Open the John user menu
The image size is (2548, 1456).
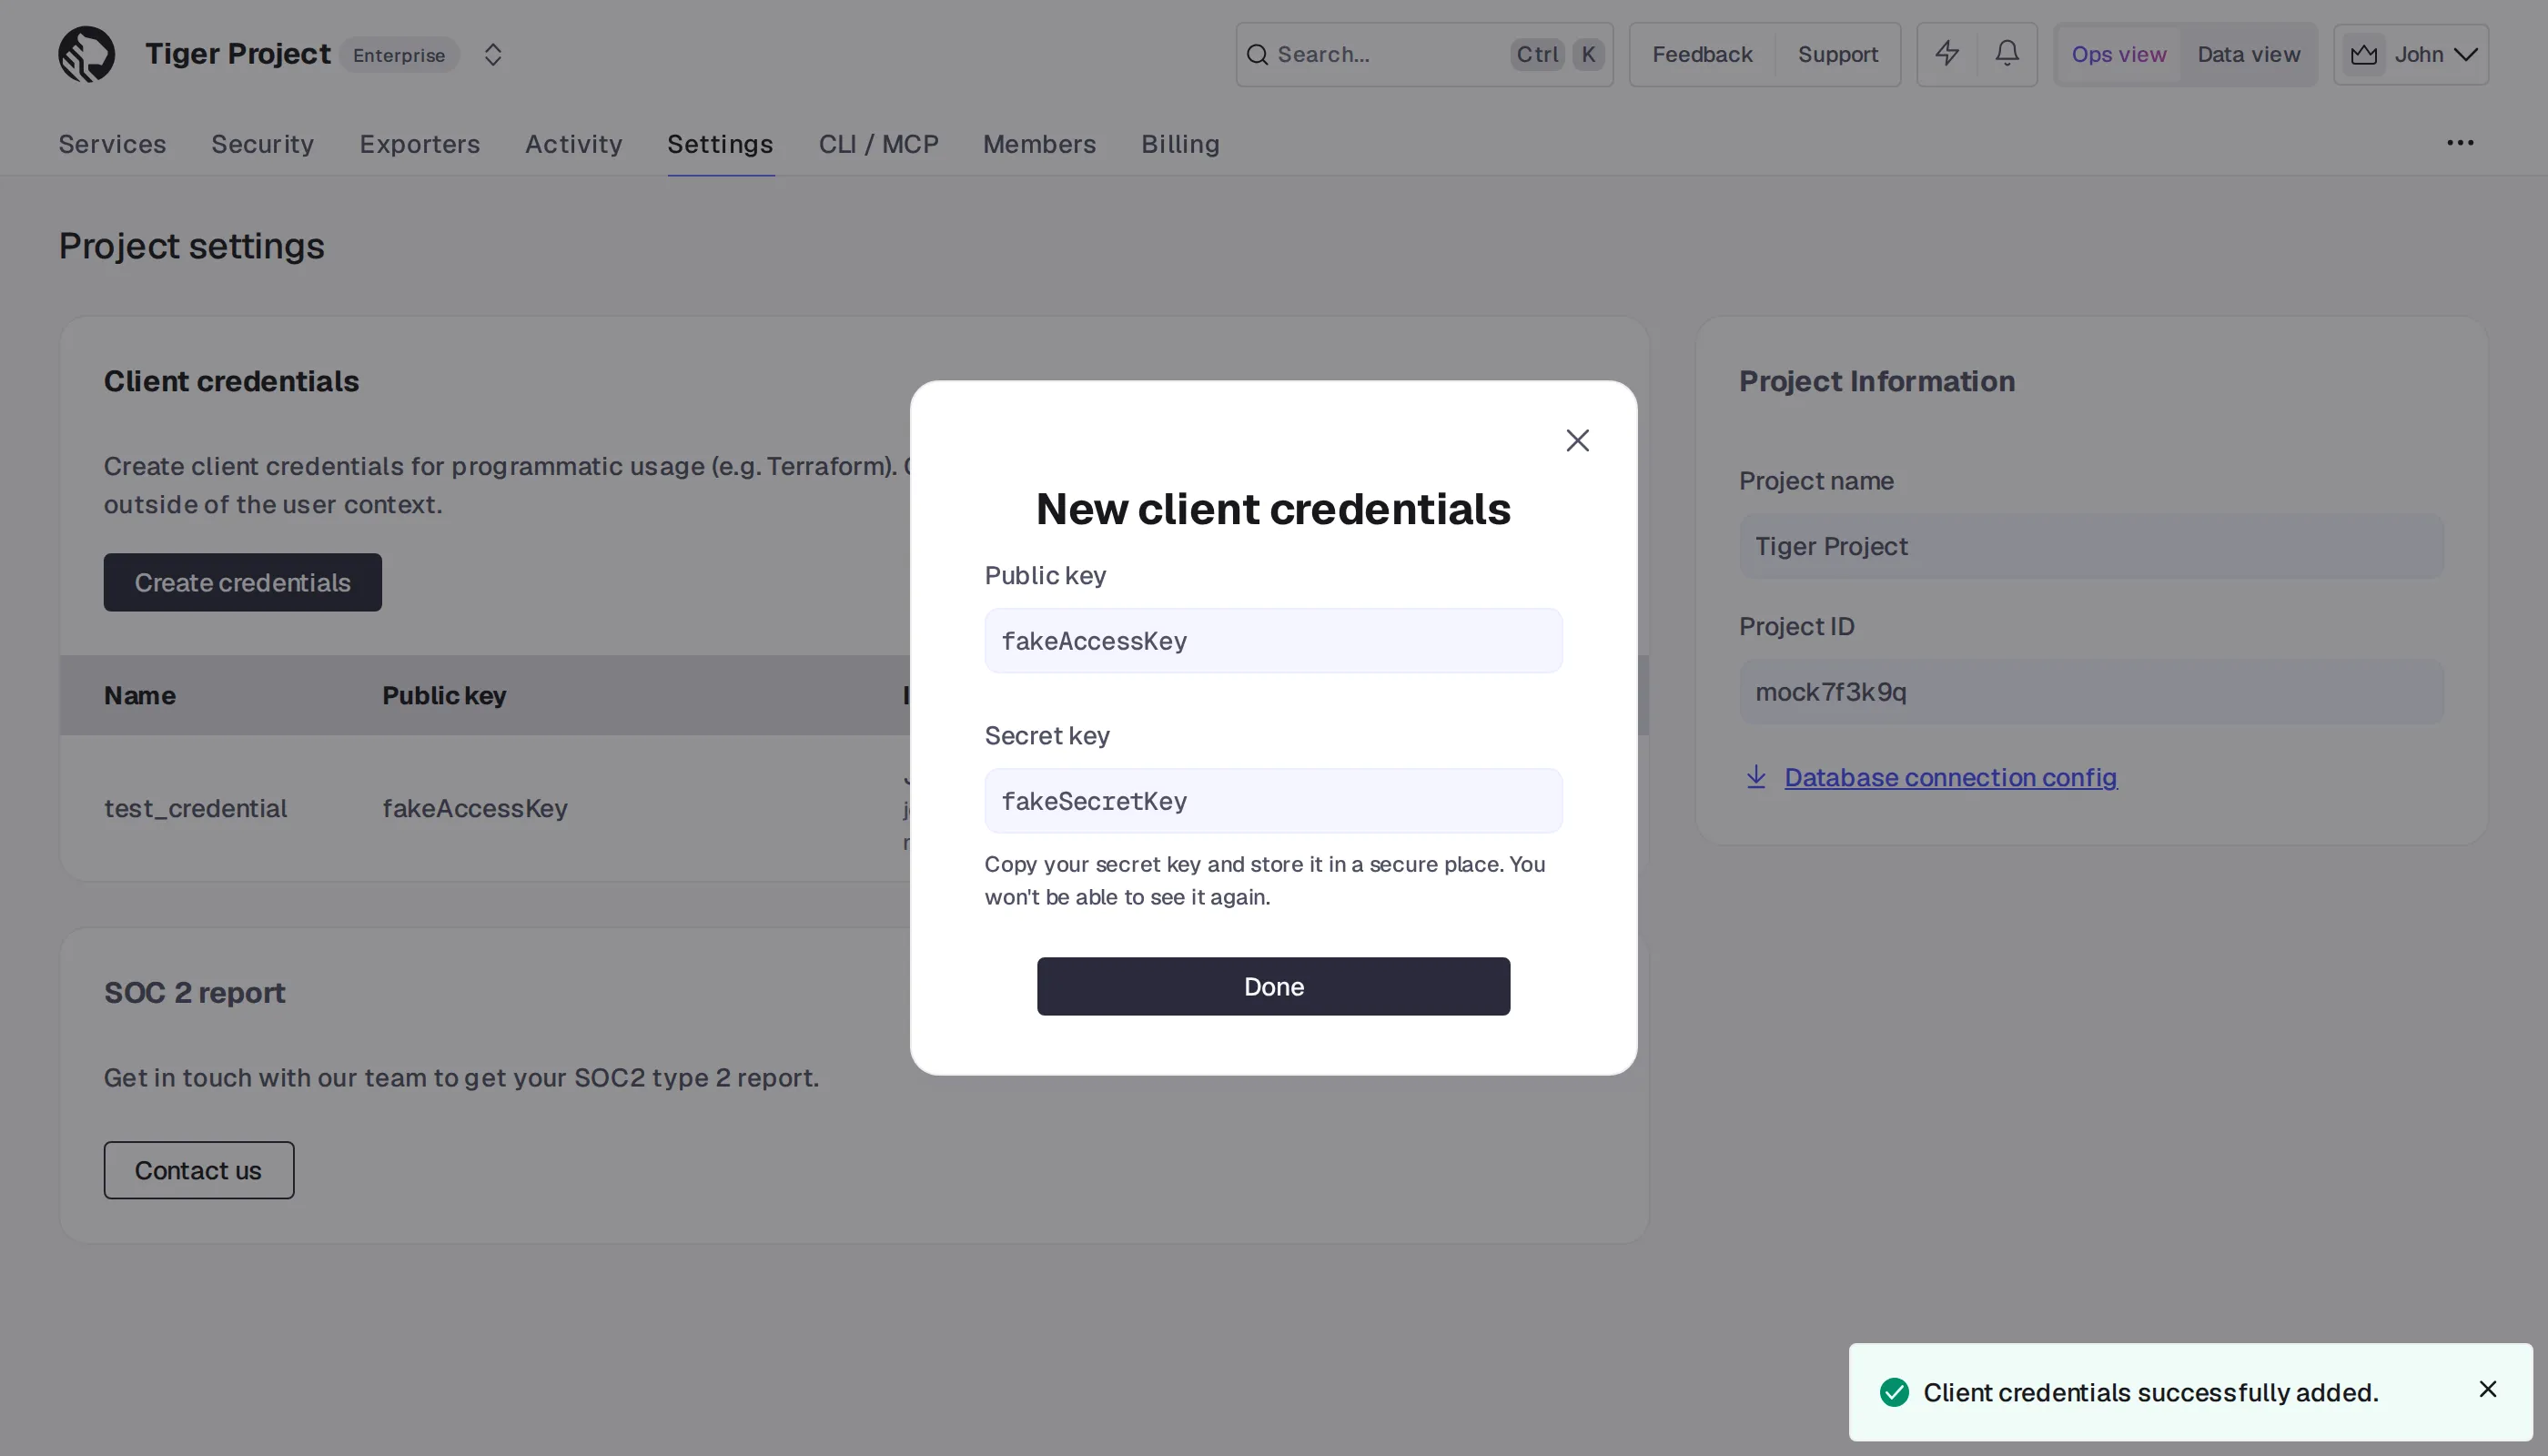(2410, 54)
